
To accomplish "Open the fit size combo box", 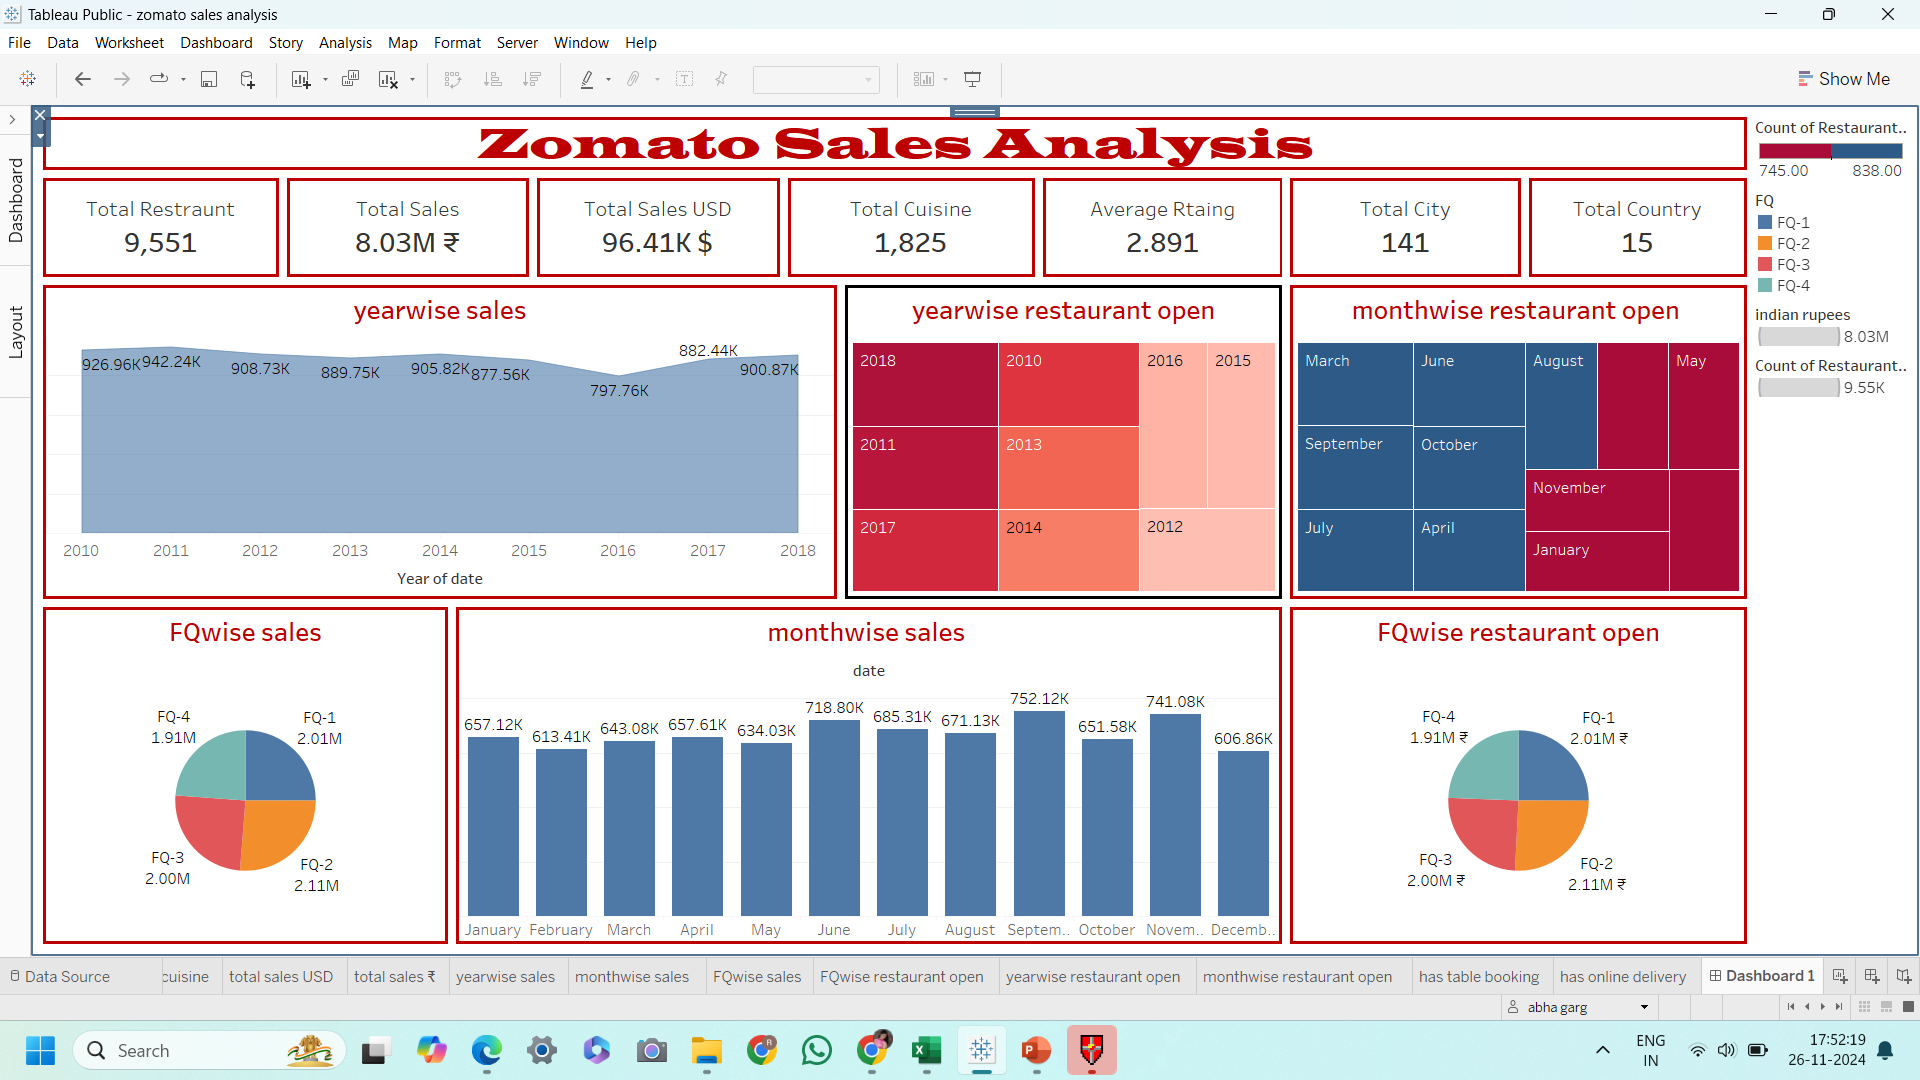I will (816, 79).
